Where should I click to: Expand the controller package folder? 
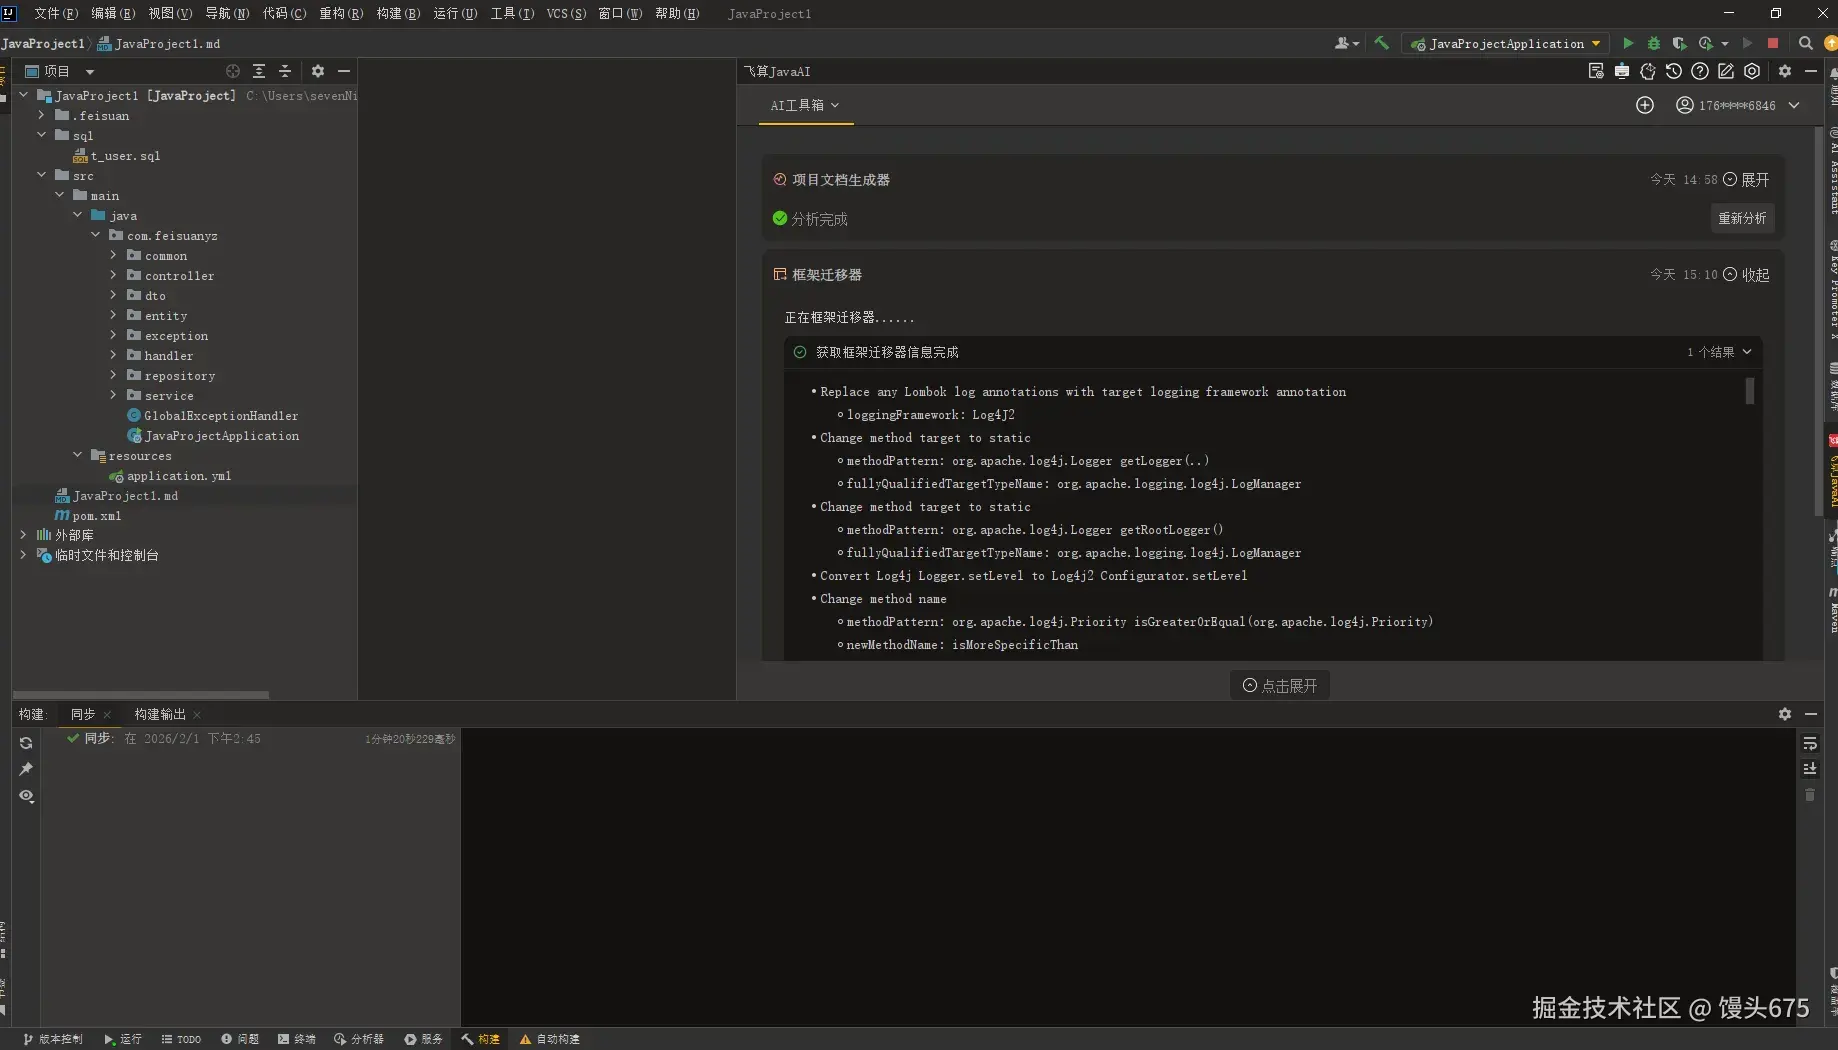tap(113, 275)
